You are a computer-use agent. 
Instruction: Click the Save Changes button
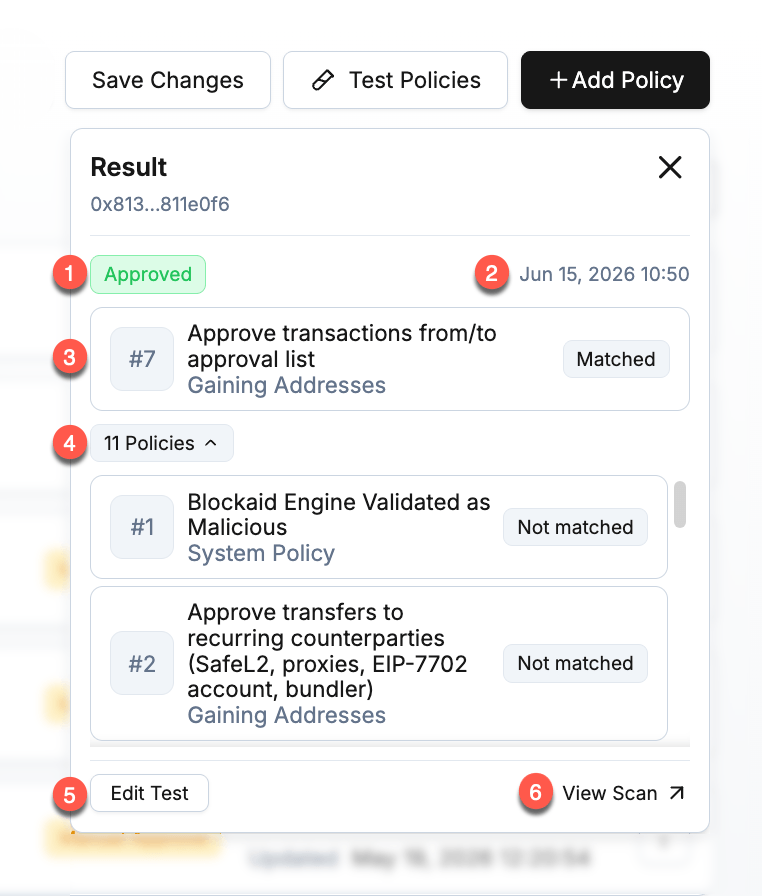pyautogui.click(x=167, y=80)
